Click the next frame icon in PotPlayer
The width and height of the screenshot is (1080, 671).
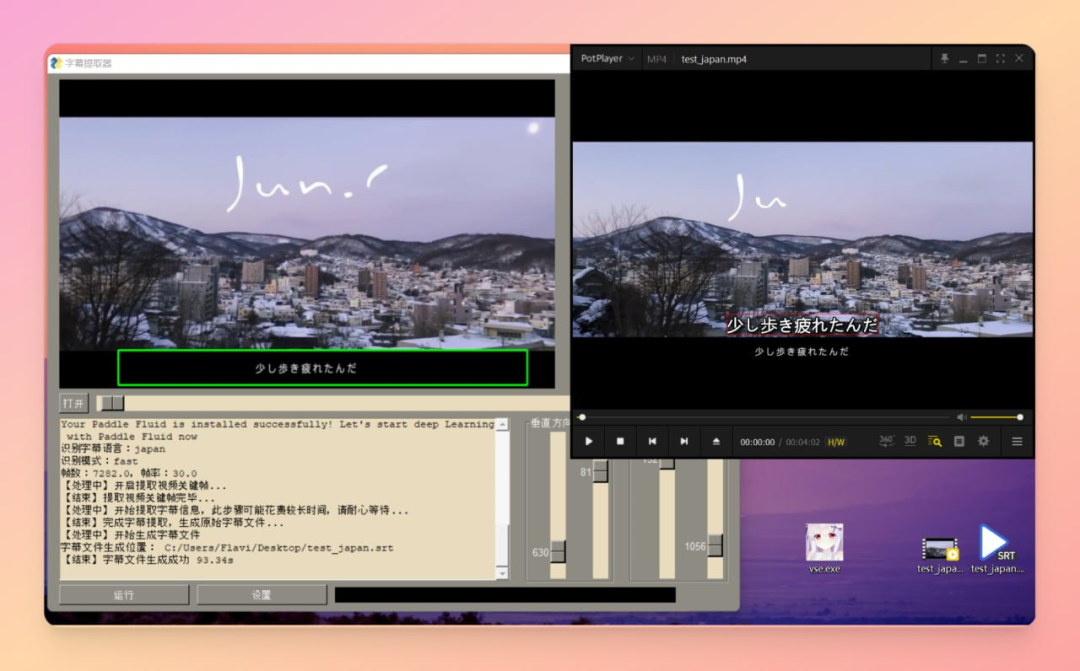684,441
